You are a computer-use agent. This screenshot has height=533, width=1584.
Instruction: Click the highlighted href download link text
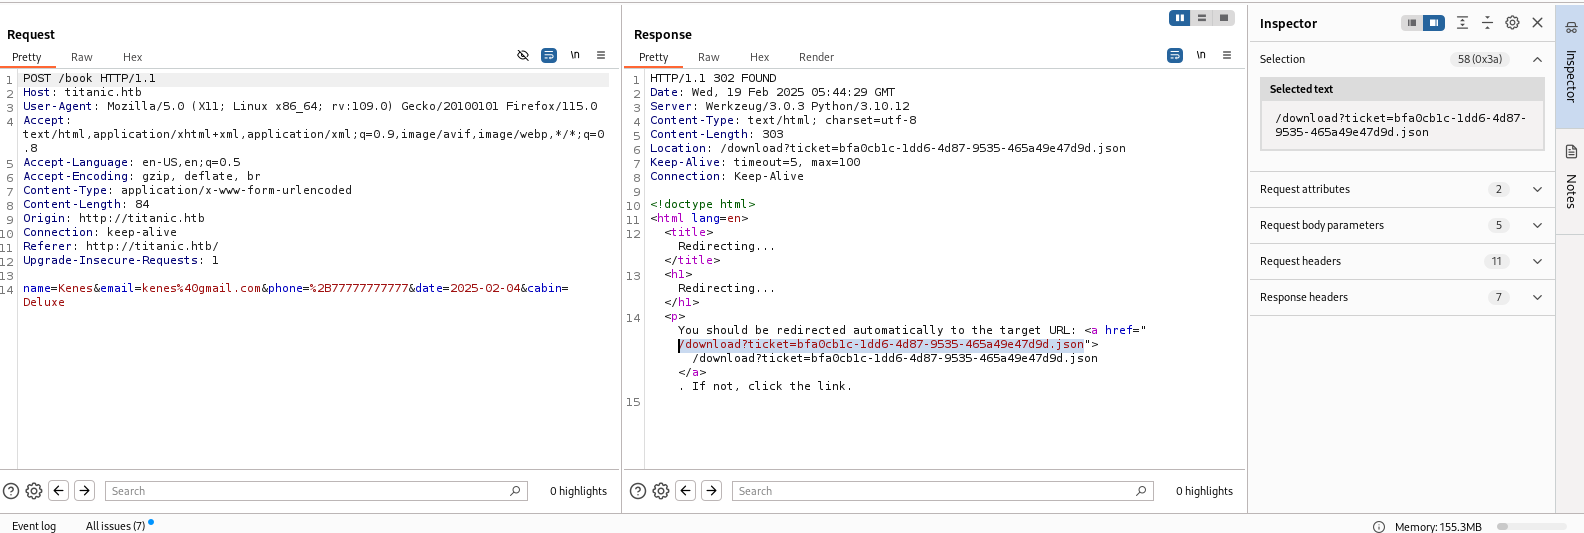[x=881, y=344]
